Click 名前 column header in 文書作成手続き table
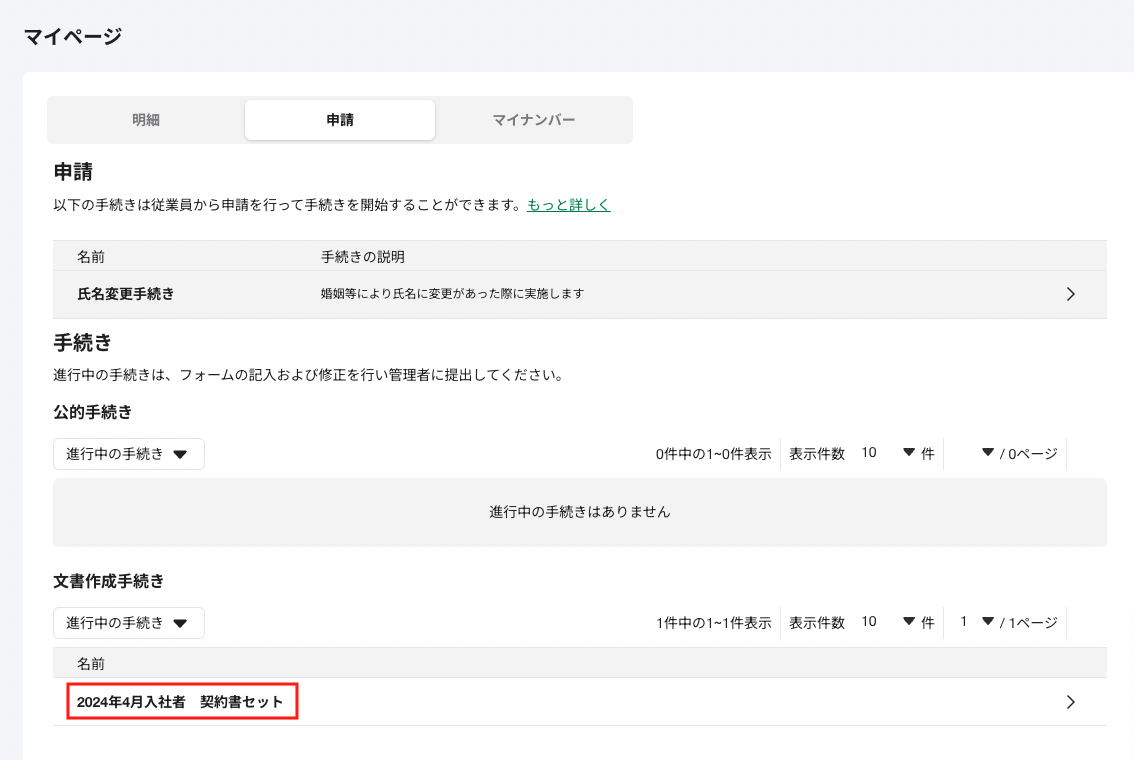This screenshot has height=760, width=1134. coord(91,664)
